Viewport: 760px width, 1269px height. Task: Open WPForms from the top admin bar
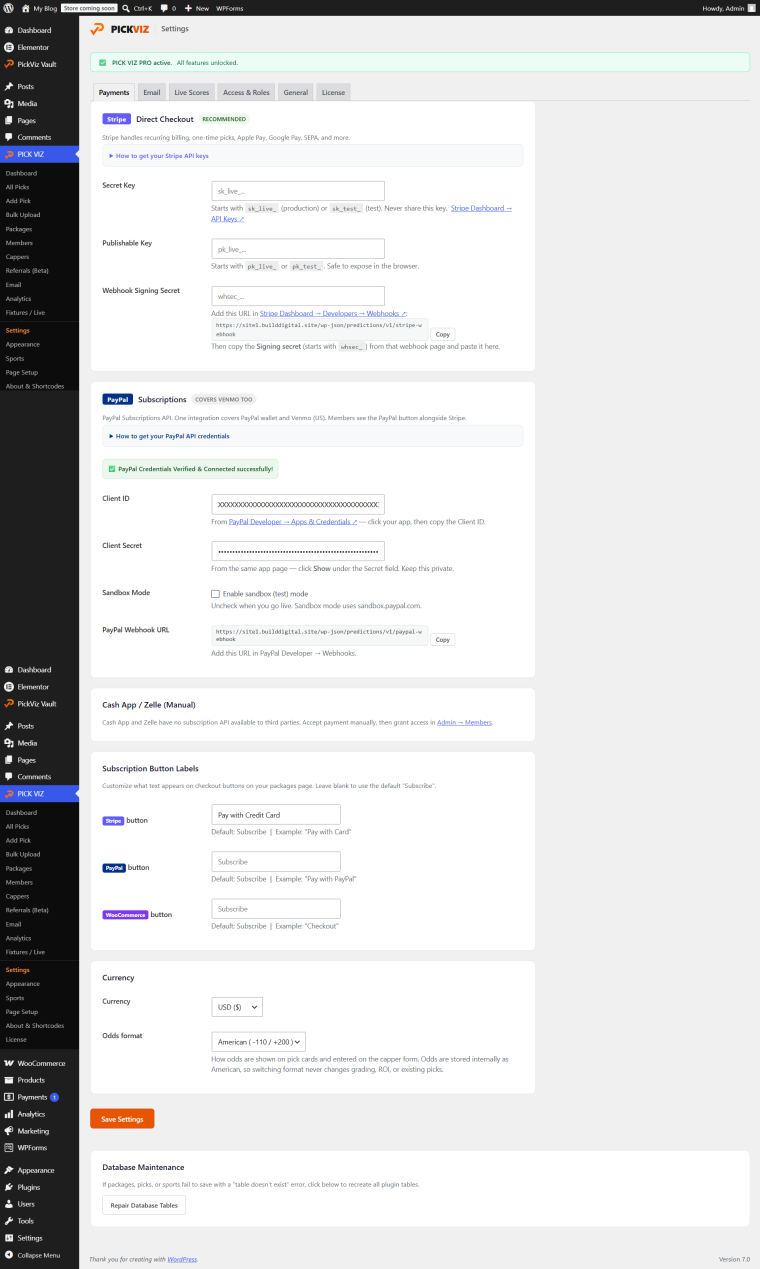coord(230,7)
